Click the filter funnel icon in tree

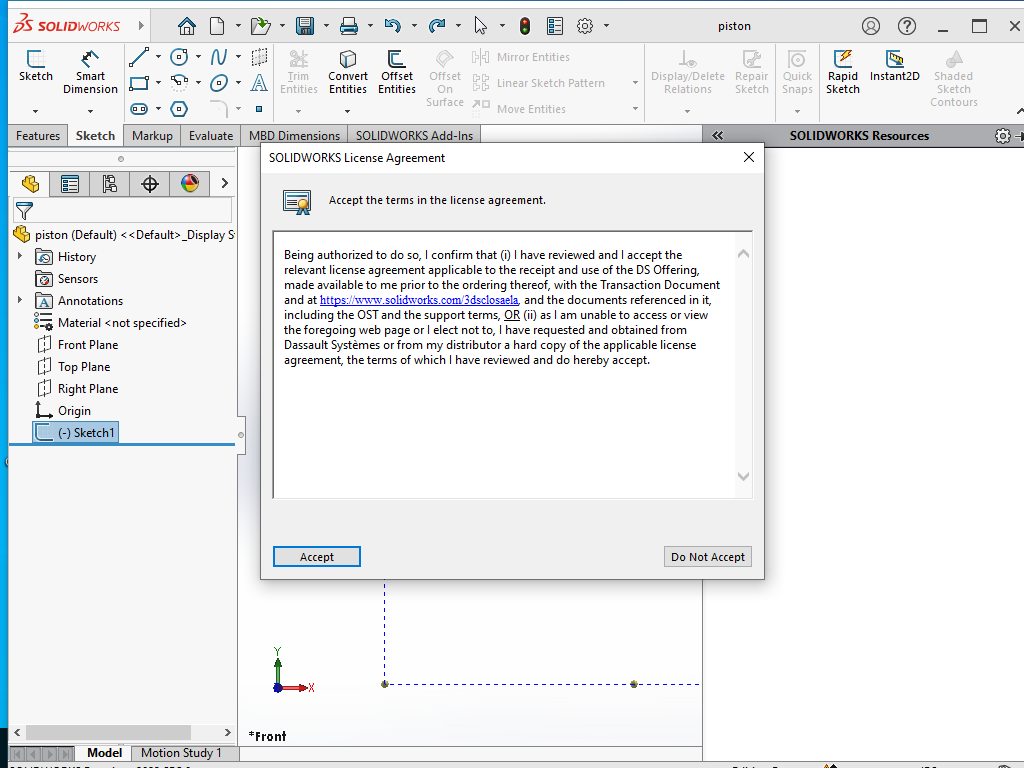pyautogui.click(x=24, y=211)
